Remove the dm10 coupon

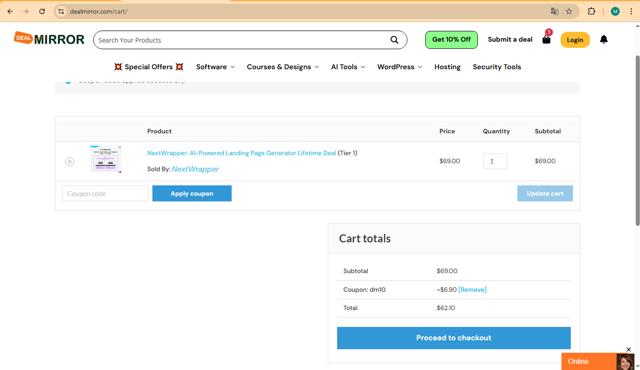(473, 290)
